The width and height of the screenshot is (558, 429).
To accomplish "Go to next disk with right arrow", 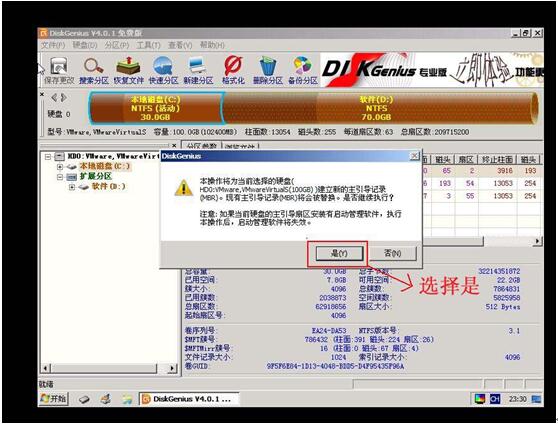I will (x=63, y=97).
